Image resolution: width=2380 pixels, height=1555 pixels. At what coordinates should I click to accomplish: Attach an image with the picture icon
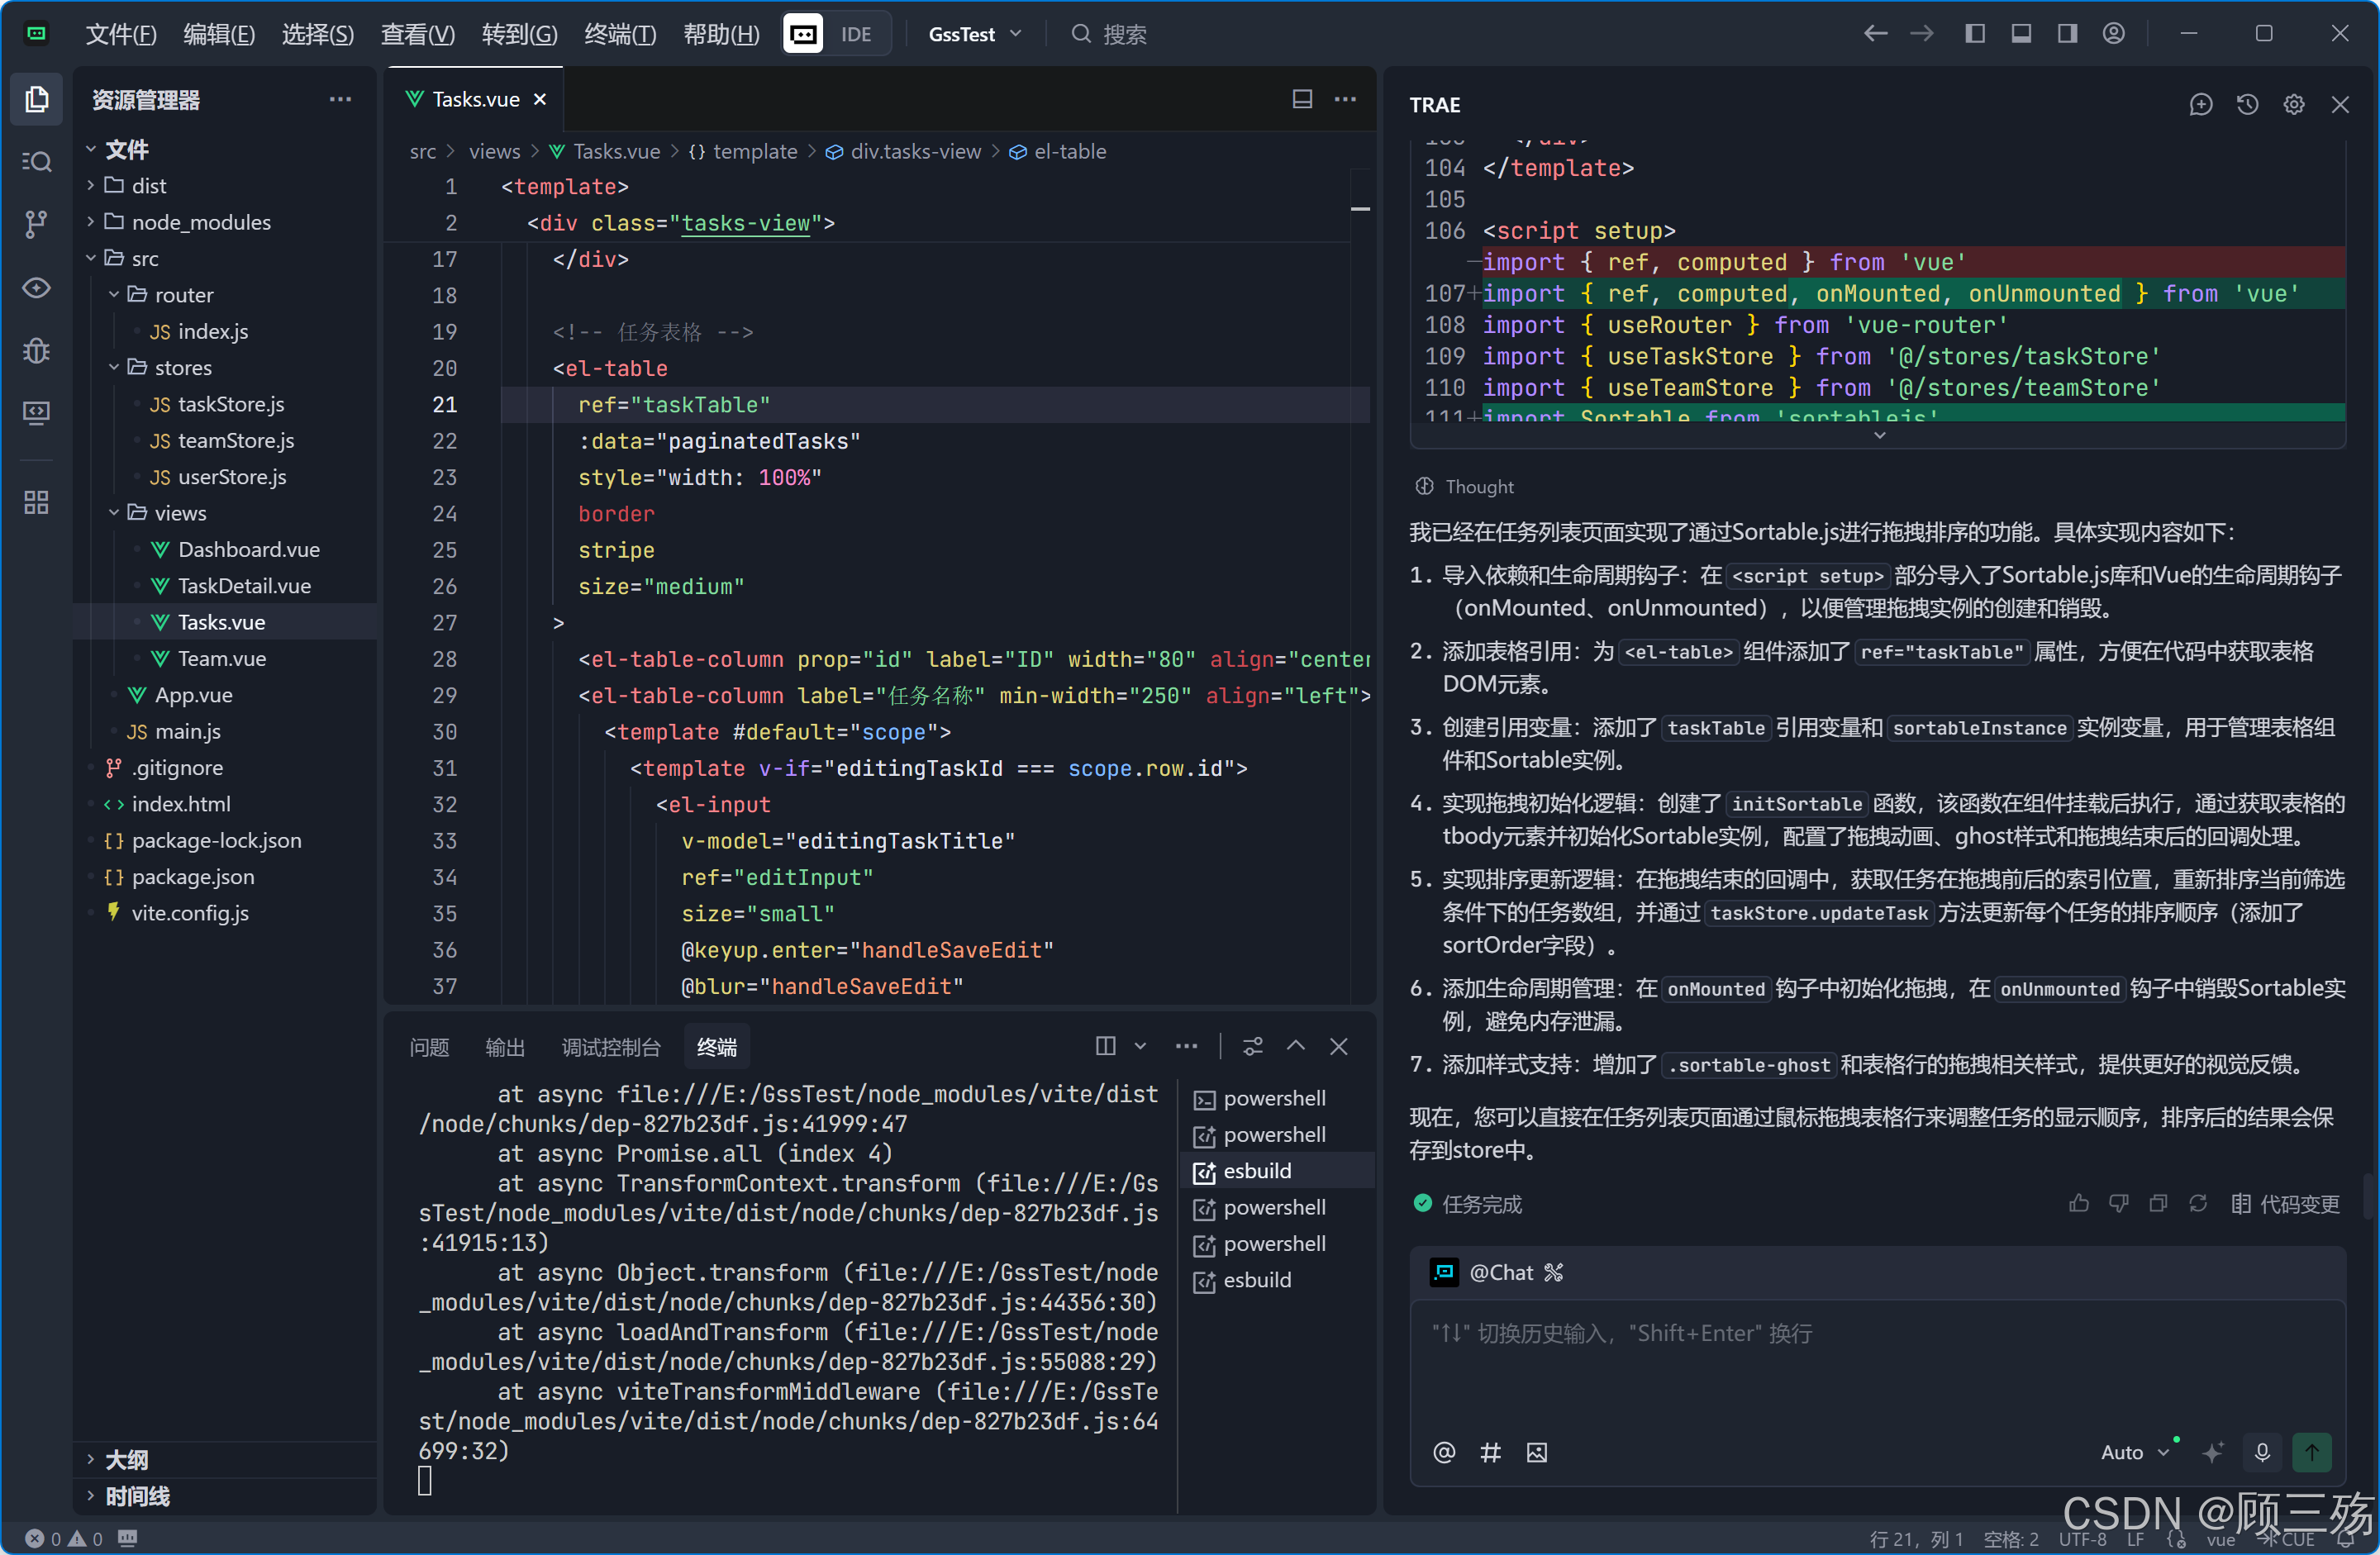tap(1536, 1452)
